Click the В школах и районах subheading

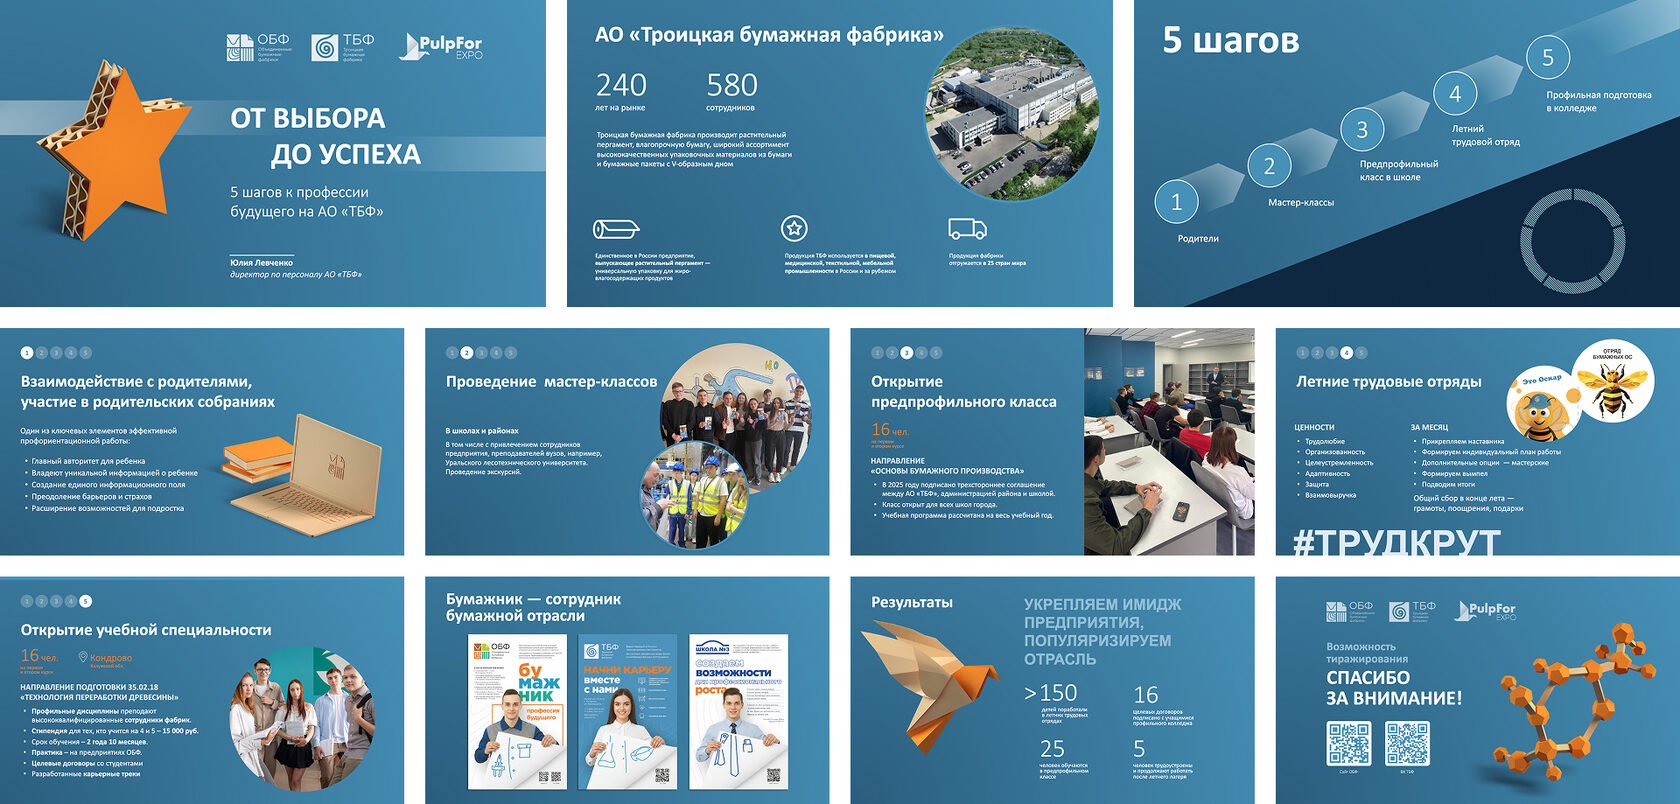pyautogui.click(x=482, y=430)
